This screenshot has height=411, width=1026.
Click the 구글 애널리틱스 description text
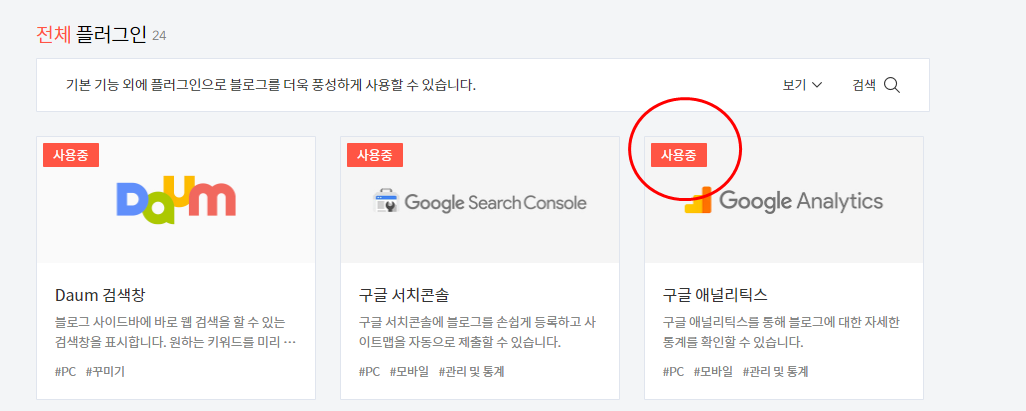point(782,332)
